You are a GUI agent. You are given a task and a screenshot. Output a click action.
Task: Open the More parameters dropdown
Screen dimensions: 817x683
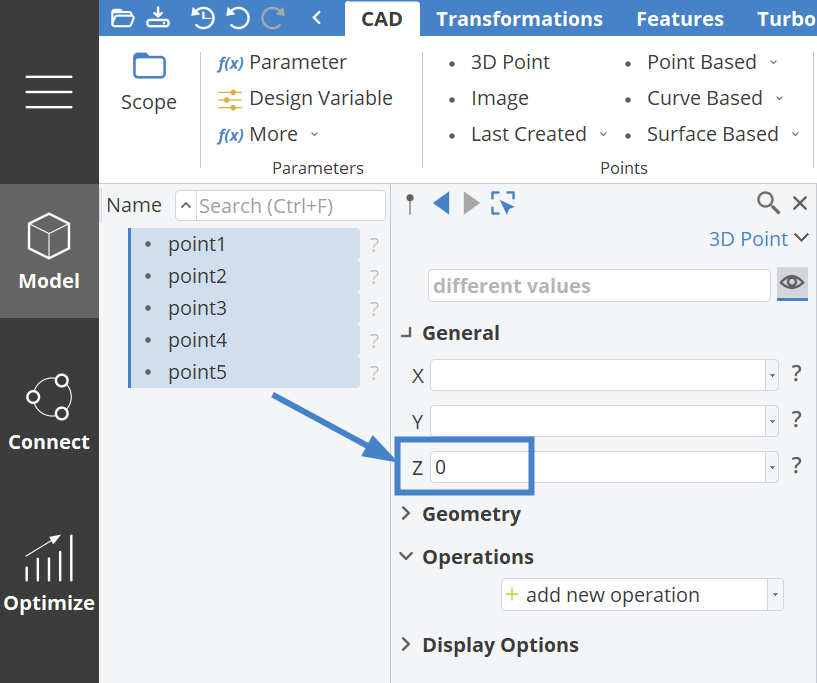[268, 134]
